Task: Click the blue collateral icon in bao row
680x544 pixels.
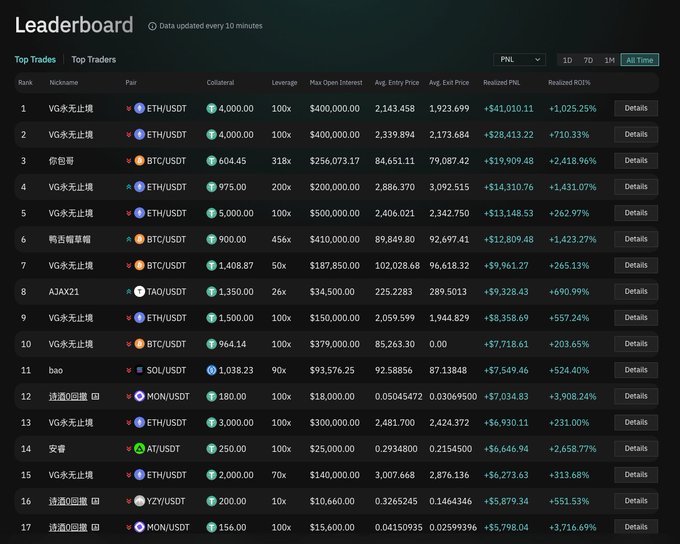Action: 212,370
